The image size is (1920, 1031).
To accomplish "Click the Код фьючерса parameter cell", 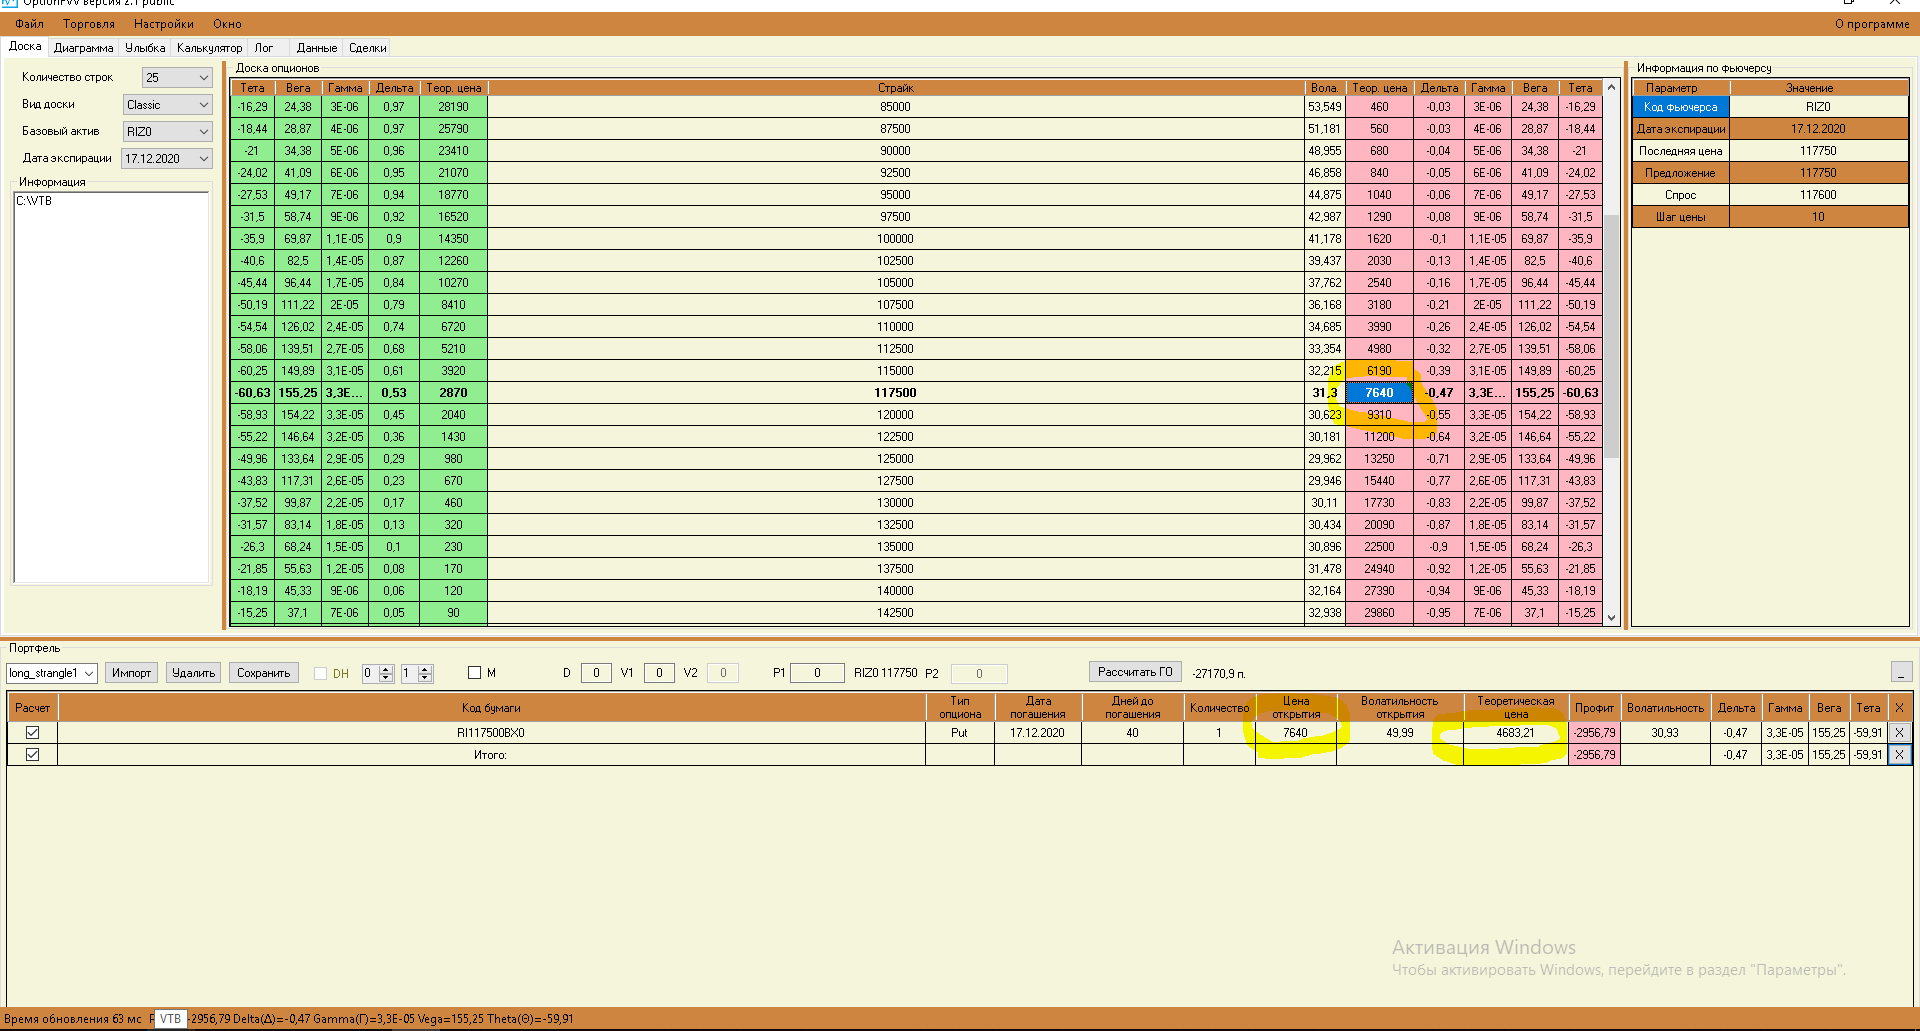I will [1680, 107].
